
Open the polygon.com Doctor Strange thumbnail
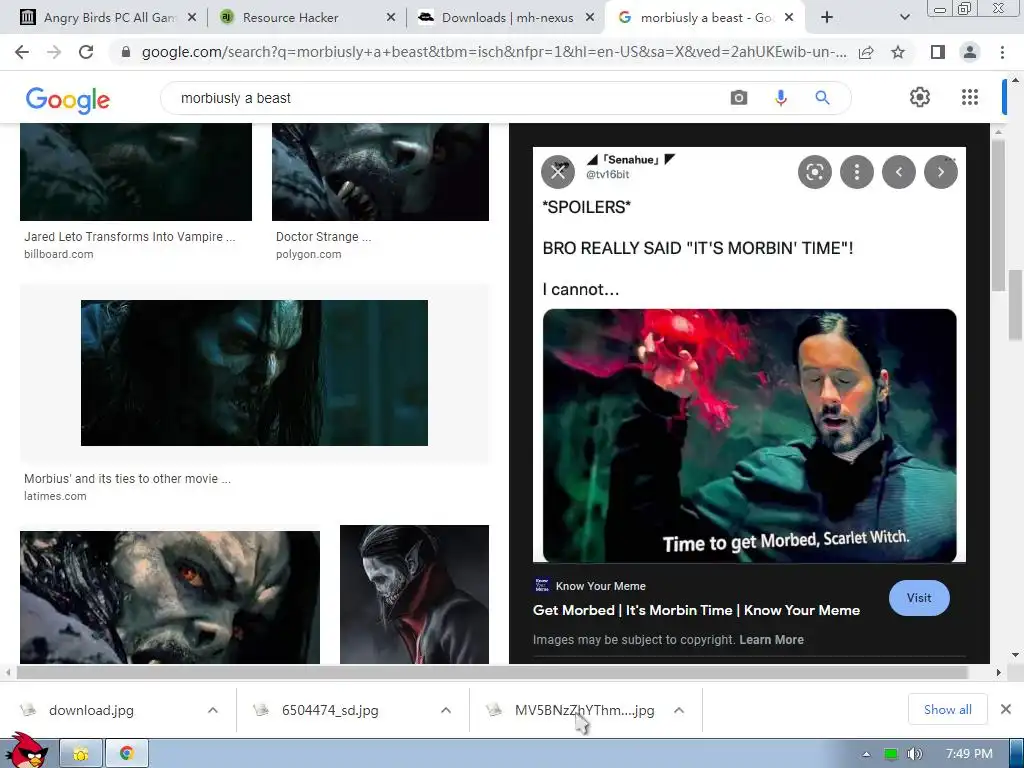[380, 172]
